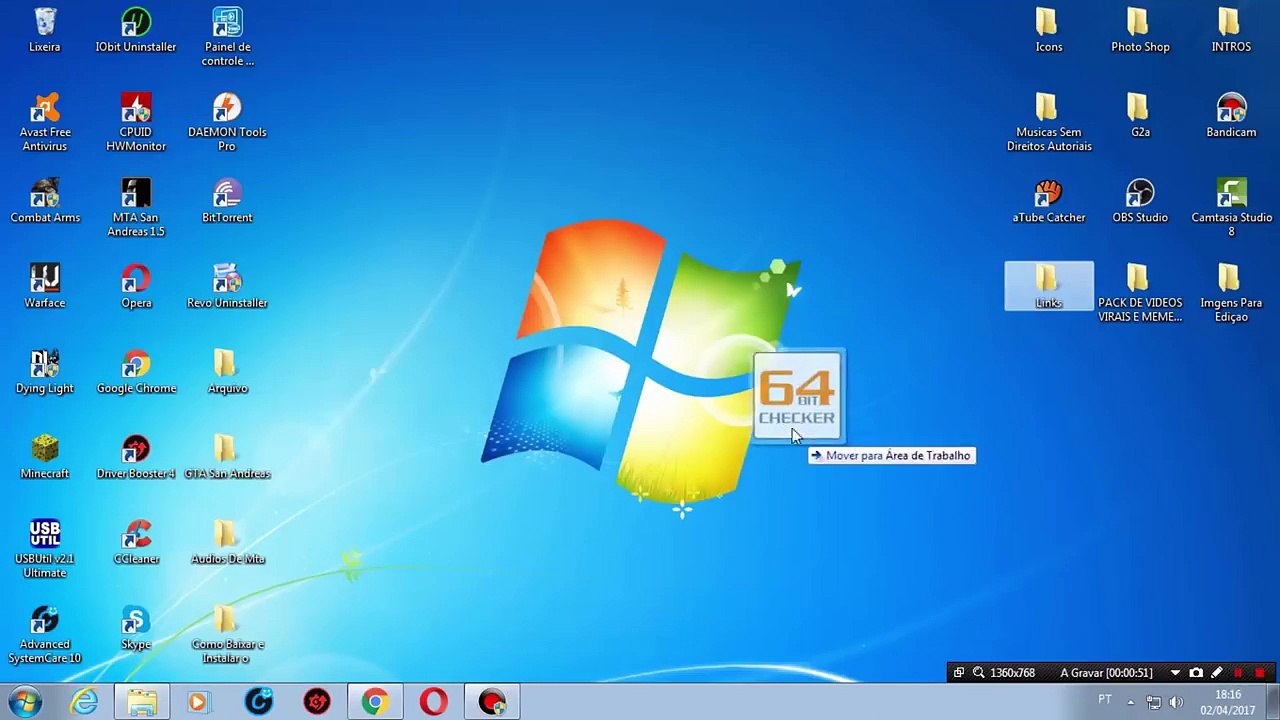Image resolution: width=1280 pixels, height=720 pixels.
Task: Select MTA San Andreas 1.5 shortcut
Action: (x=136, y=208)
